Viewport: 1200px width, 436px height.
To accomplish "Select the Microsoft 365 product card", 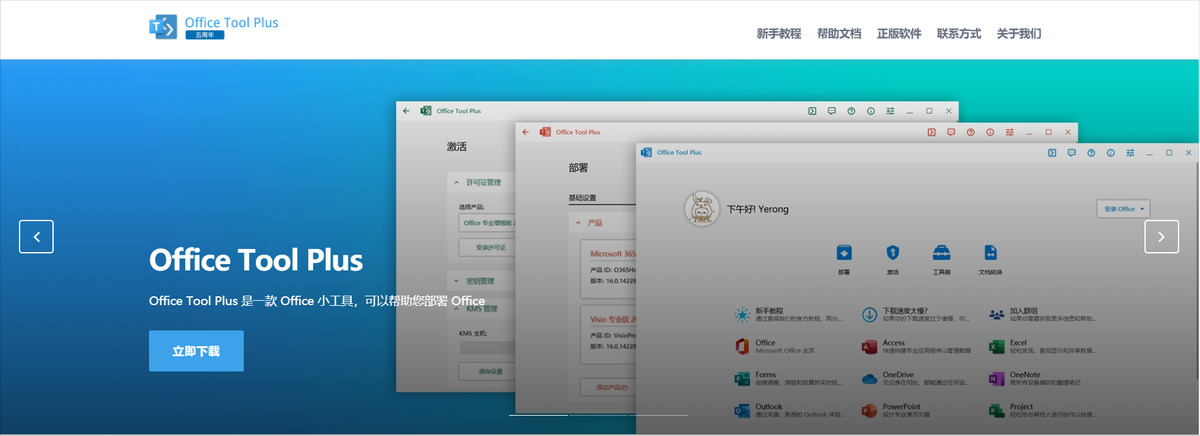I will click(608, 267).
